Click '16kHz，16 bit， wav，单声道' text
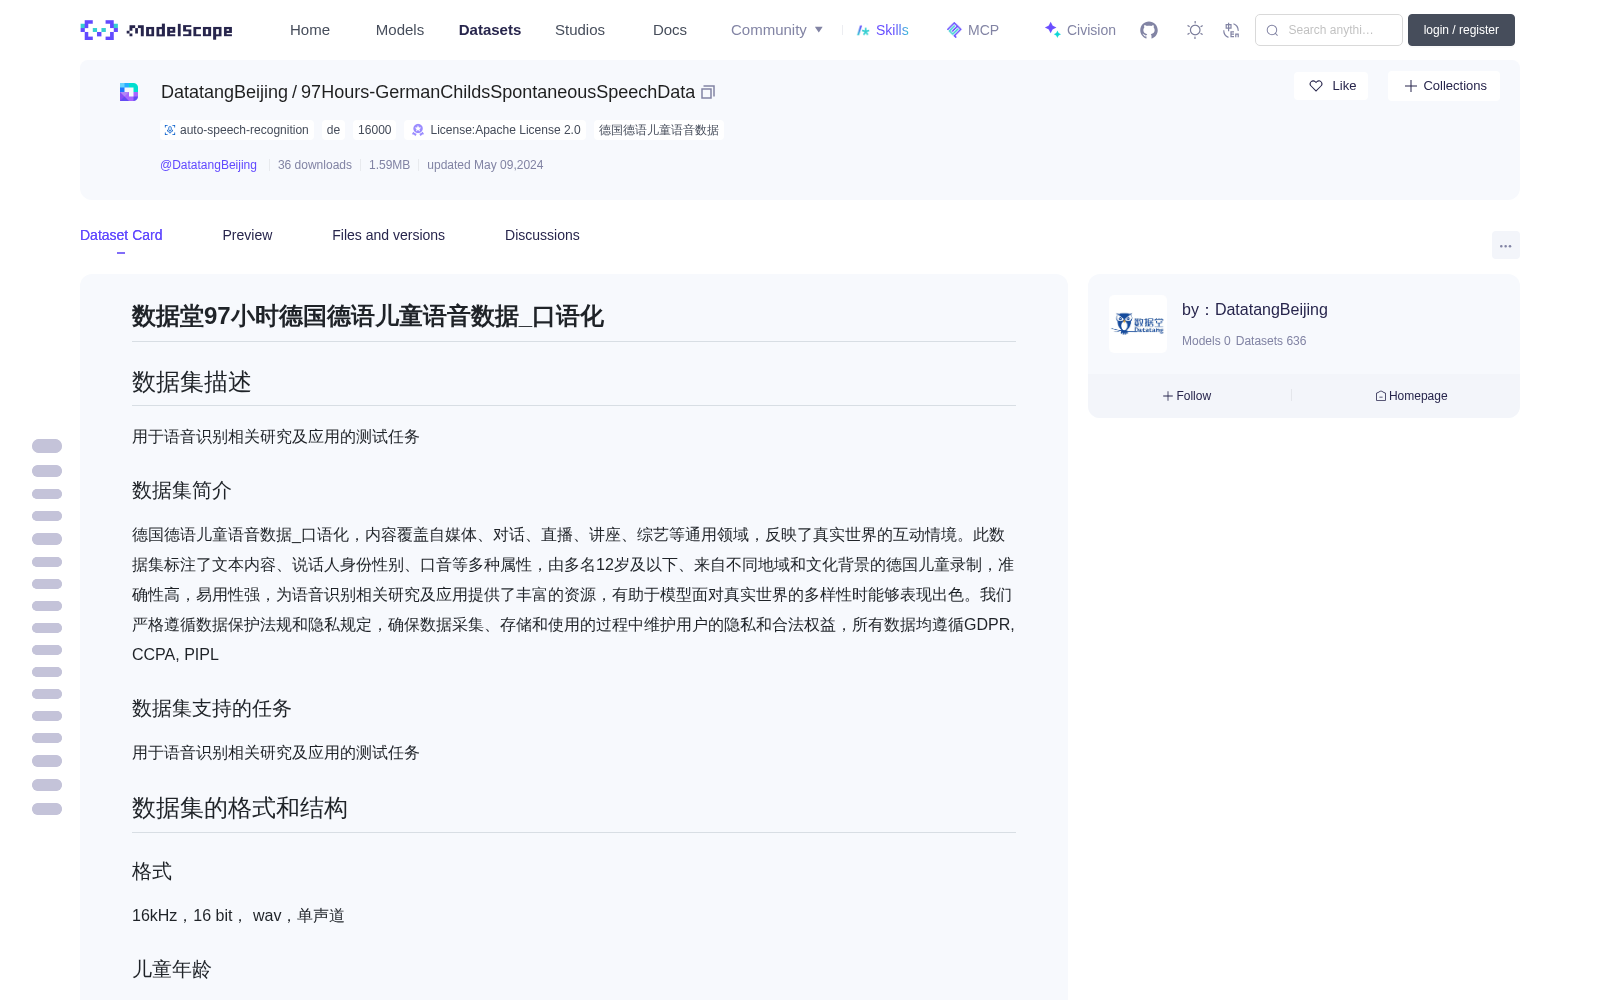1600x1000 pixels. pos(238,915)
